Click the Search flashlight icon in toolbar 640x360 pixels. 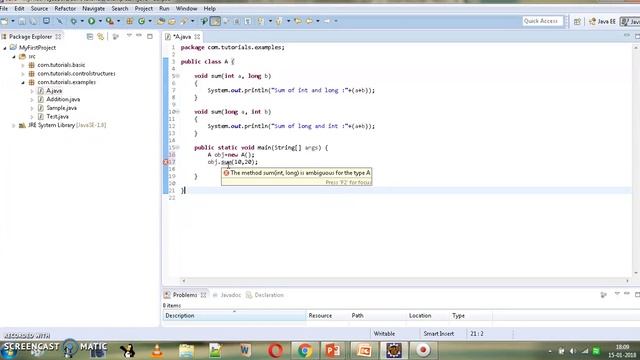pos(185,21)
